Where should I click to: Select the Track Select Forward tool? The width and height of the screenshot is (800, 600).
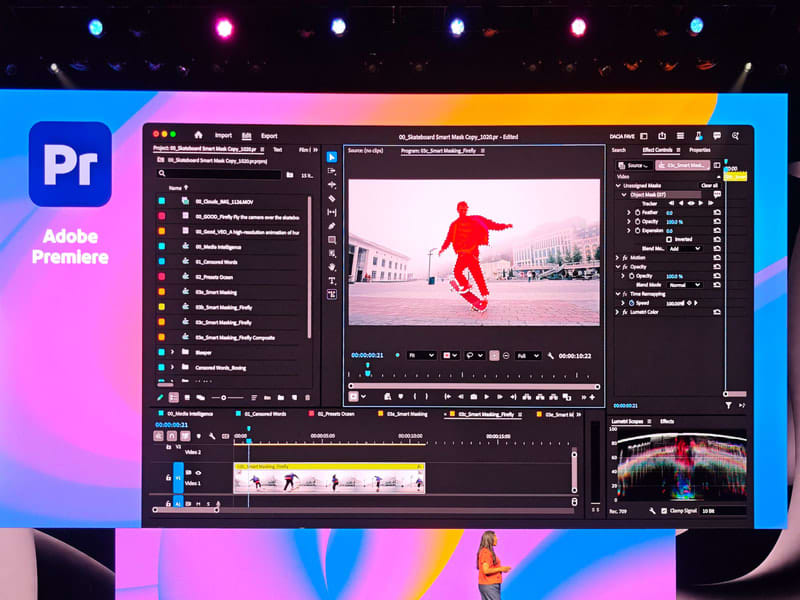(332, 171)
